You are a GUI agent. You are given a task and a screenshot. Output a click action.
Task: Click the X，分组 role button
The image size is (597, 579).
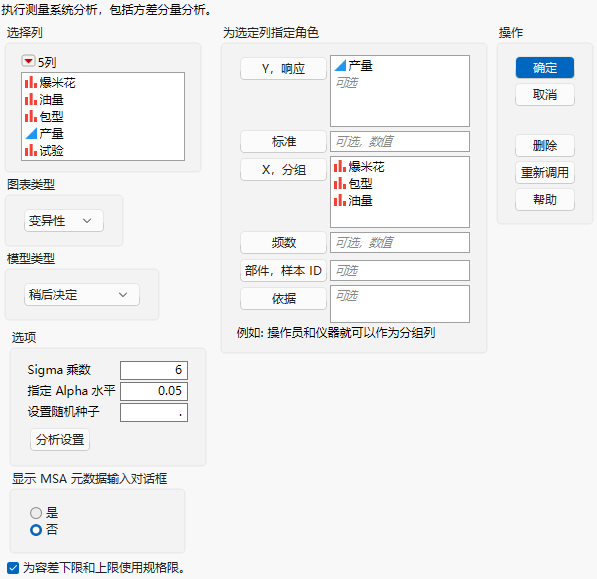283,169
